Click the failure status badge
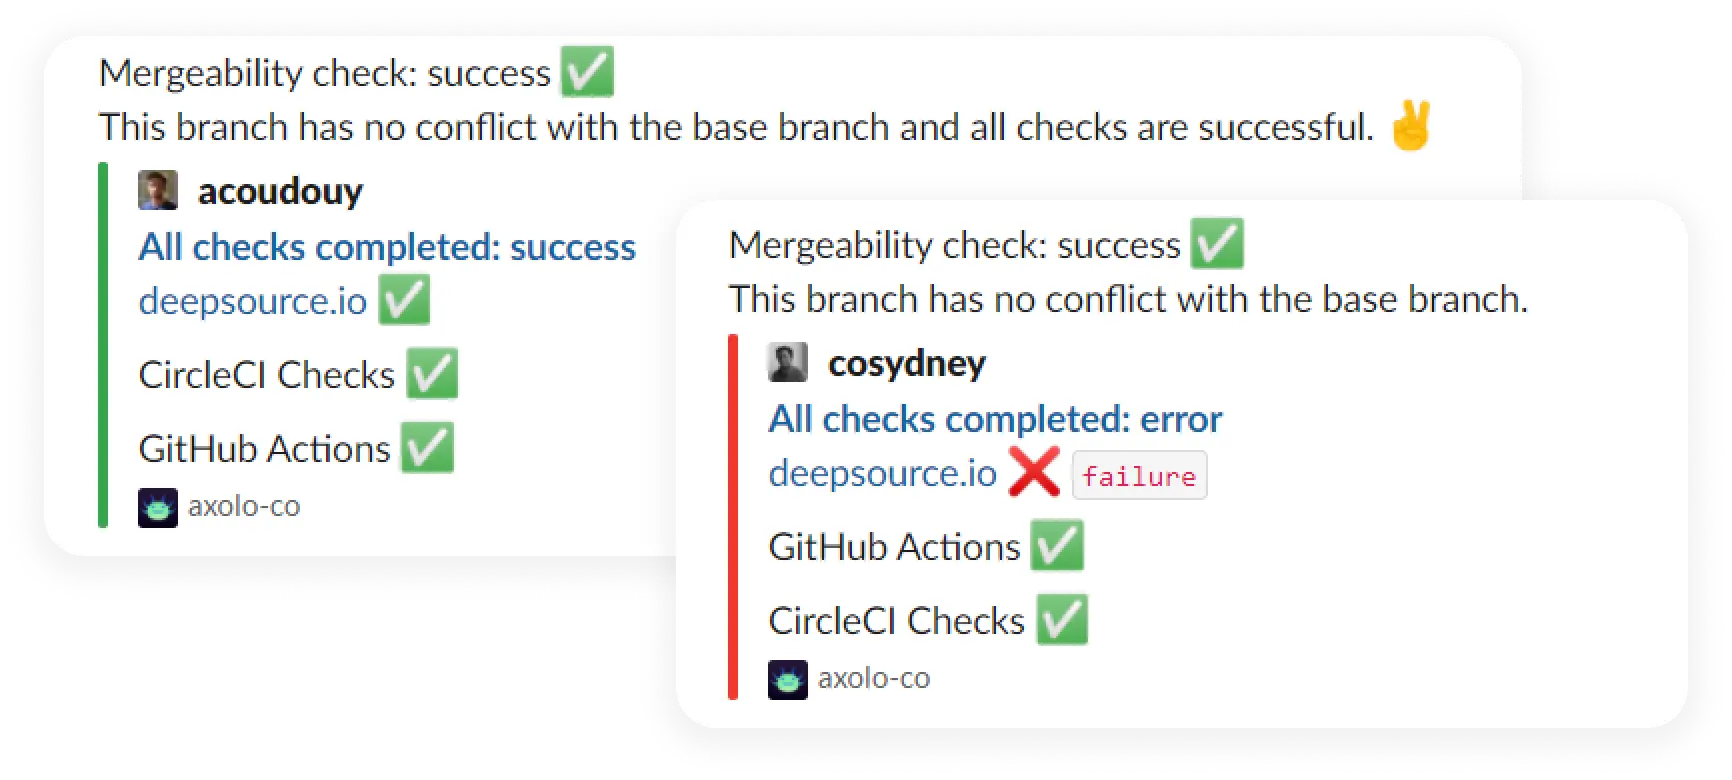This screenshot has width=1732, height=780. 1139,476
